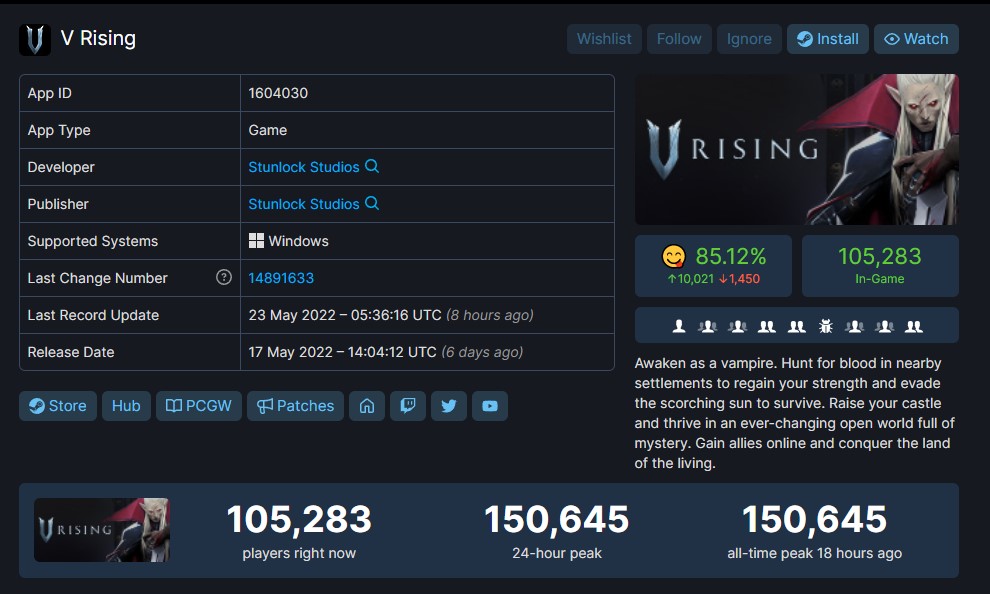Click search magnifier in the Publisher row
The width and height of the screenshot is (990, 594).
[372, 203]
